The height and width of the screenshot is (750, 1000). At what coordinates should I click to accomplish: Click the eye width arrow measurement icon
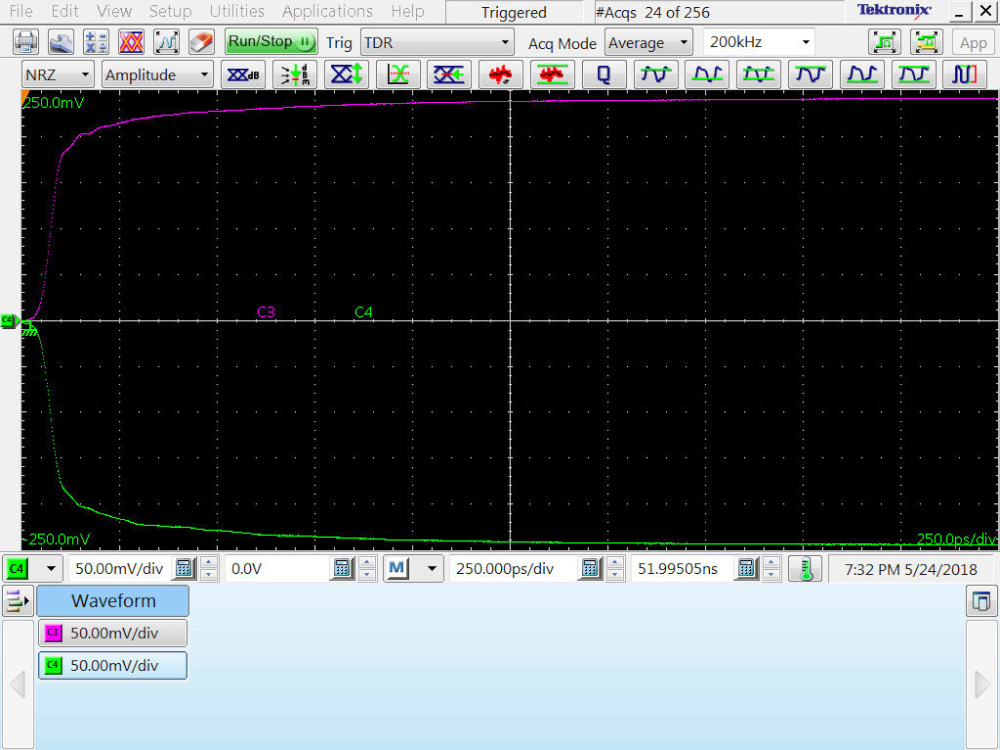449,75
